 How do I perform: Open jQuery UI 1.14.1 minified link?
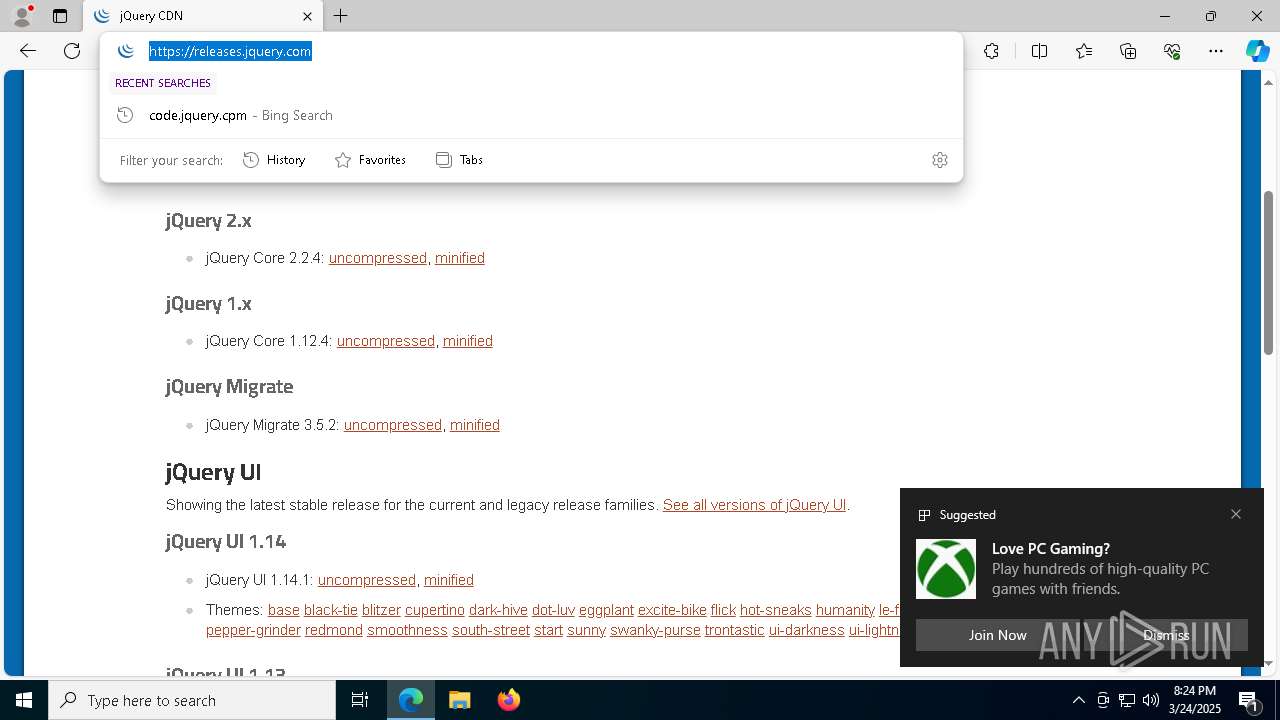pyautogui.click(x=449, y=580)
